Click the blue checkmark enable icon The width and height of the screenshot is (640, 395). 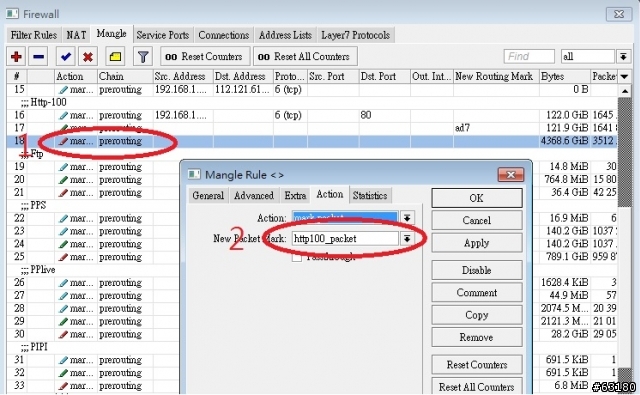click(65, 56)
